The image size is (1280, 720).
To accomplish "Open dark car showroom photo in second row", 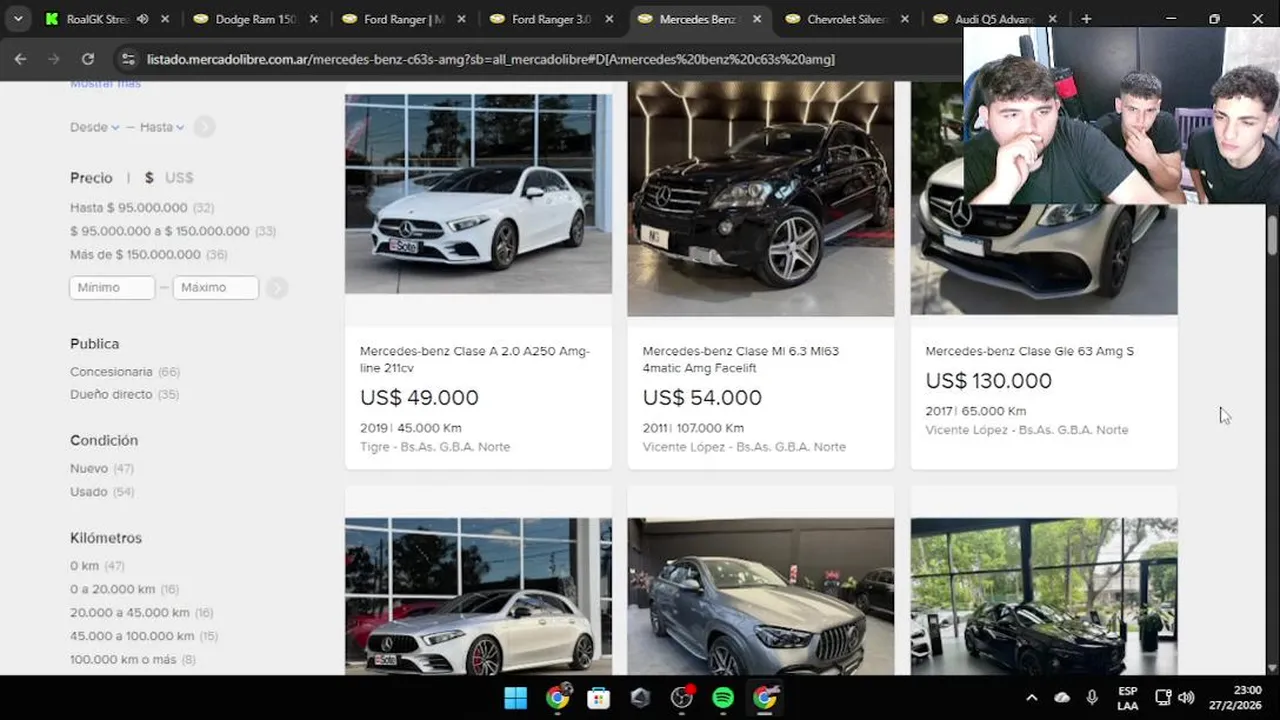I will [1044, 596].
